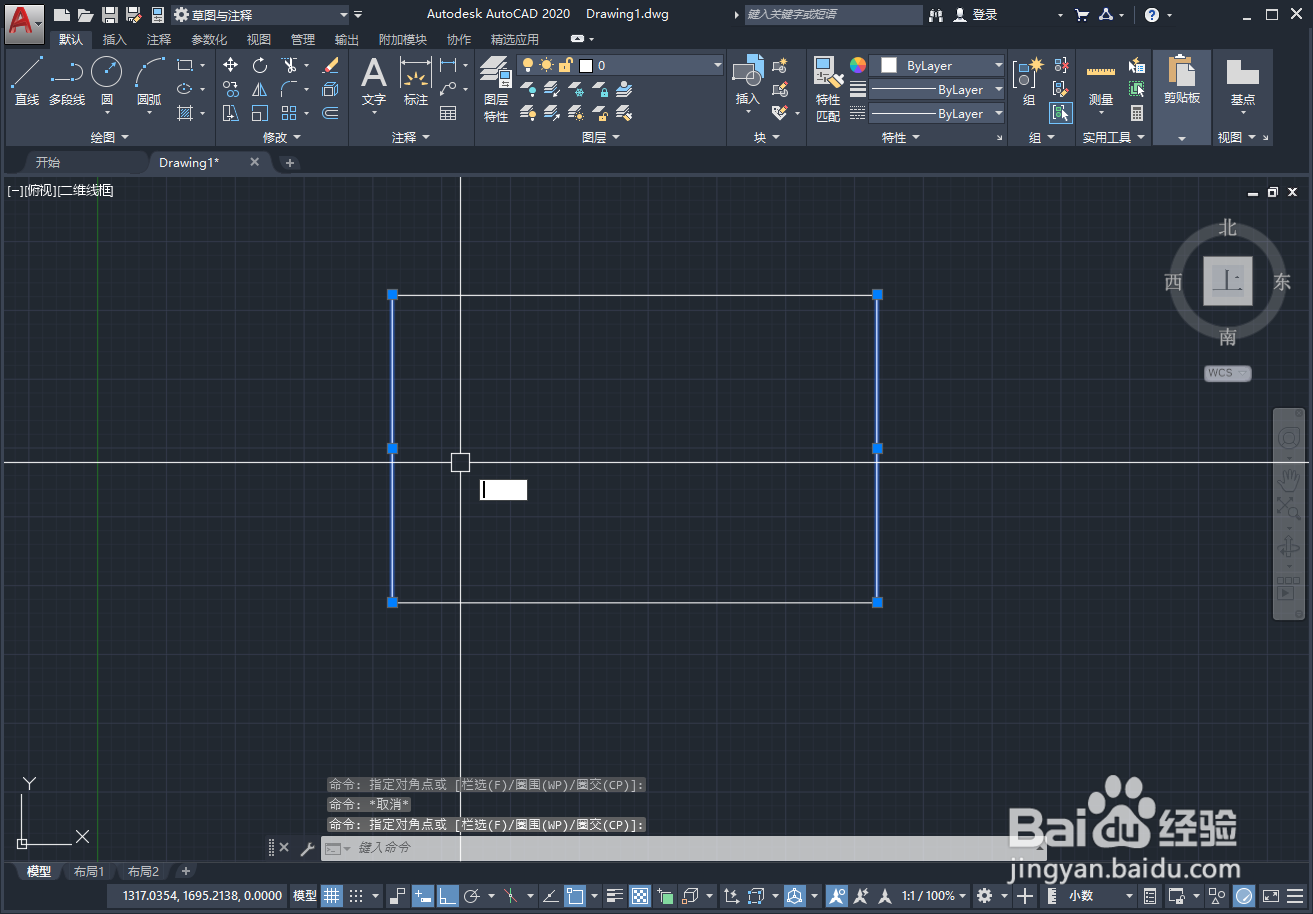
Task: Expand the 绘图 panel
Action: [110, 137]
